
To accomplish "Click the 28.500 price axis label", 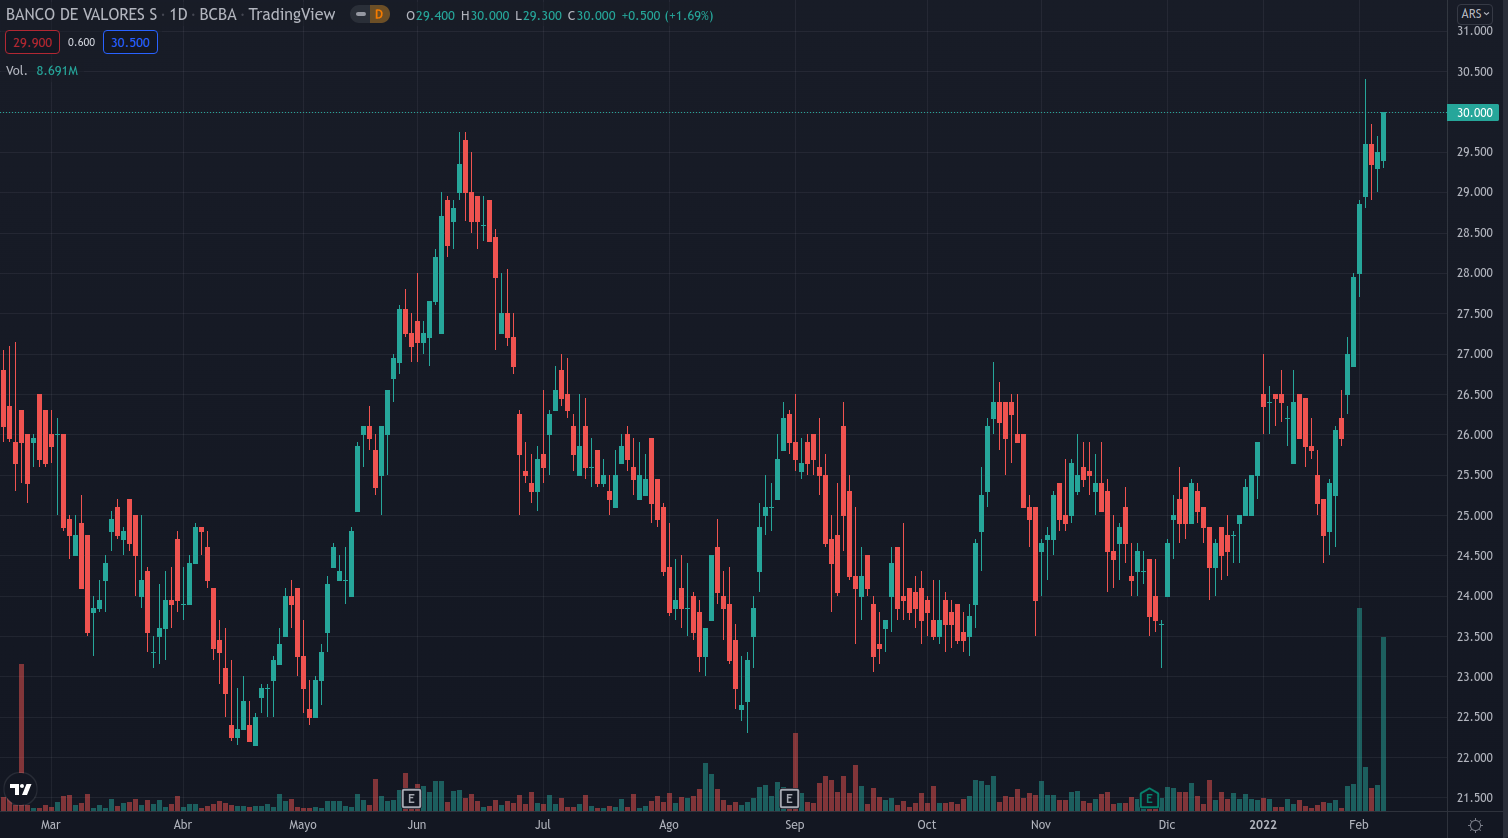I will tap(1475, 233).
